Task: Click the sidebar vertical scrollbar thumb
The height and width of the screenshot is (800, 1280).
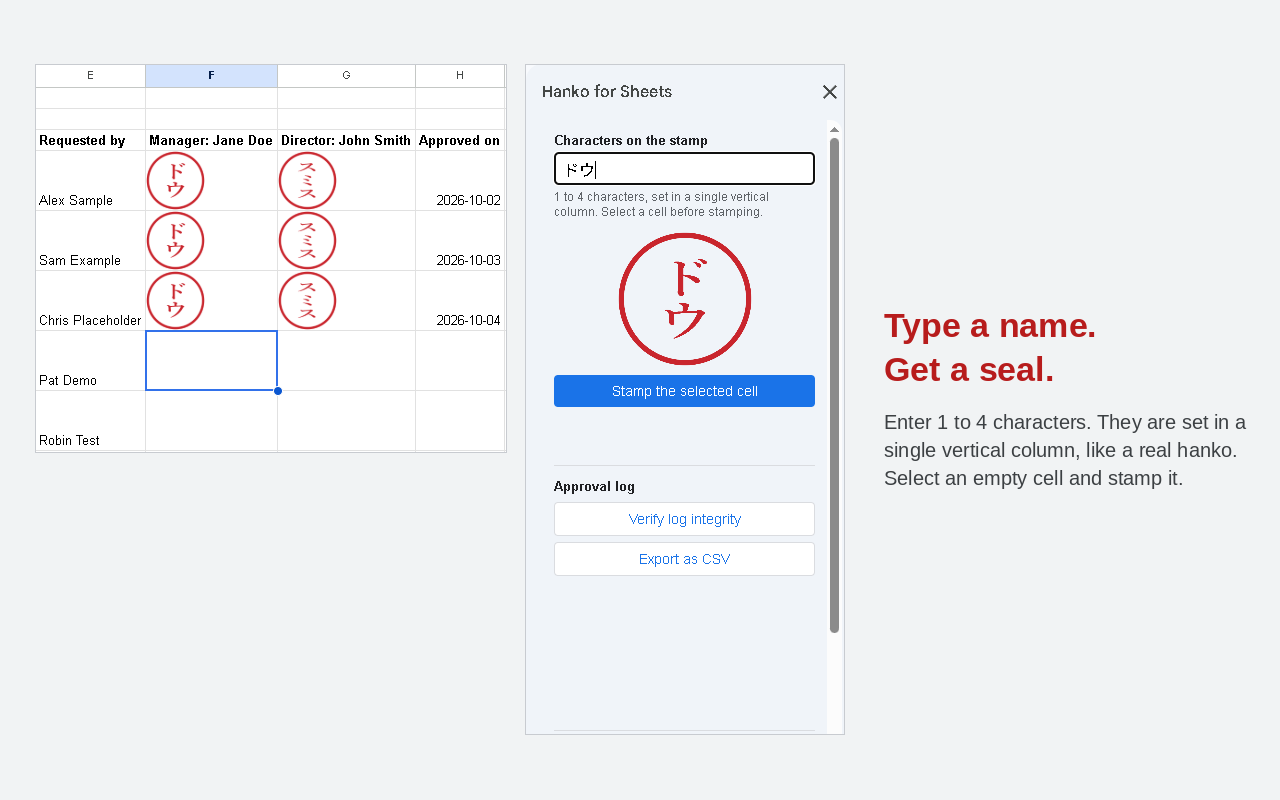Action: (x=835, y=385)
